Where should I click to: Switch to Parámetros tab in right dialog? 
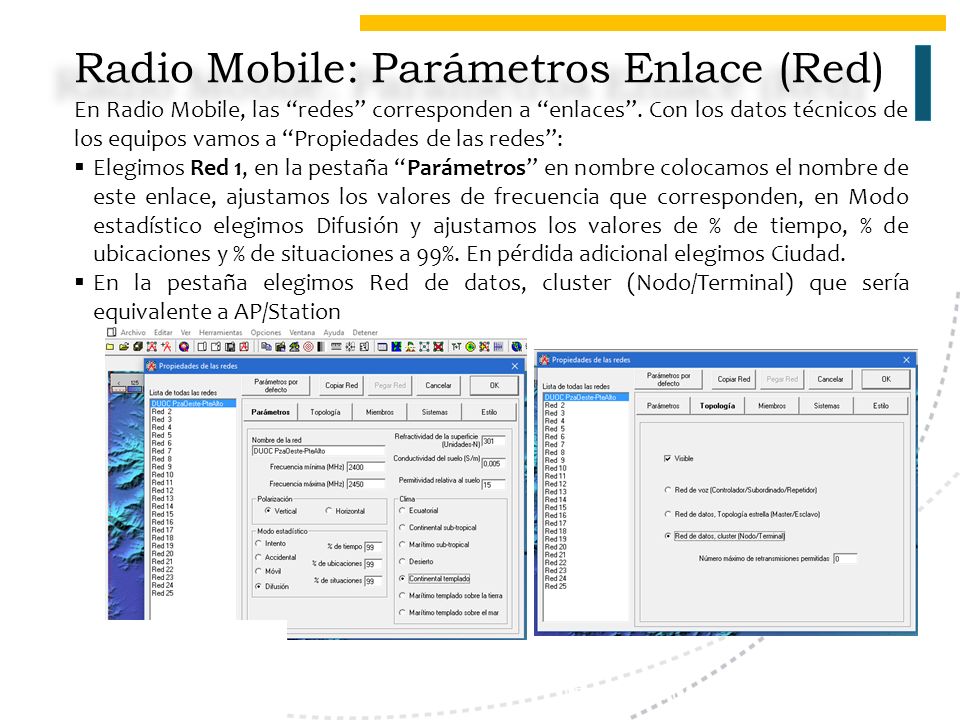663,406
